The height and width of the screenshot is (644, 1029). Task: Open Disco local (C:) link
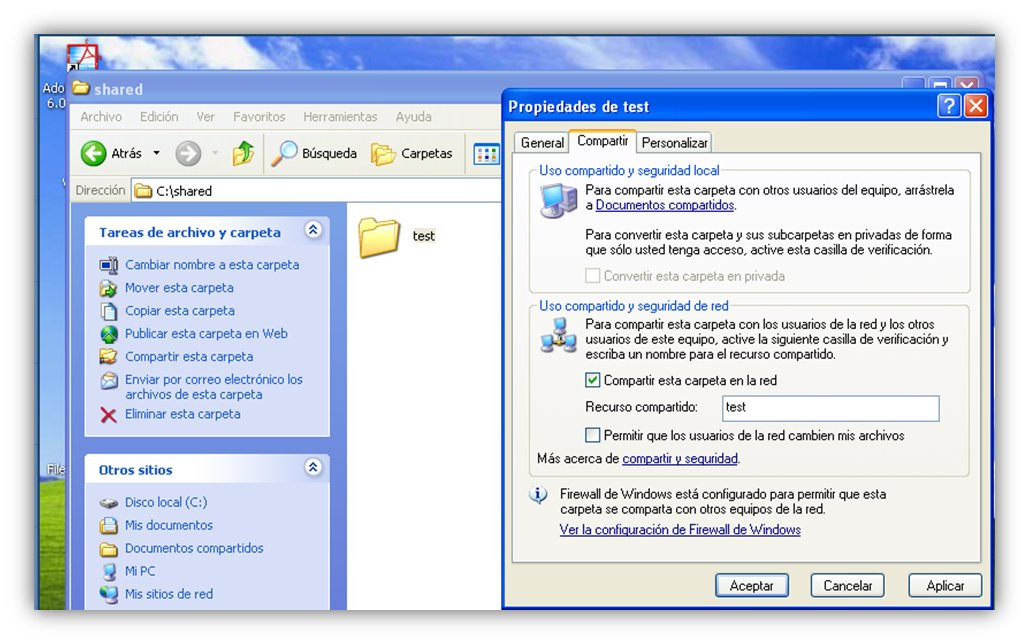(166, 503)
